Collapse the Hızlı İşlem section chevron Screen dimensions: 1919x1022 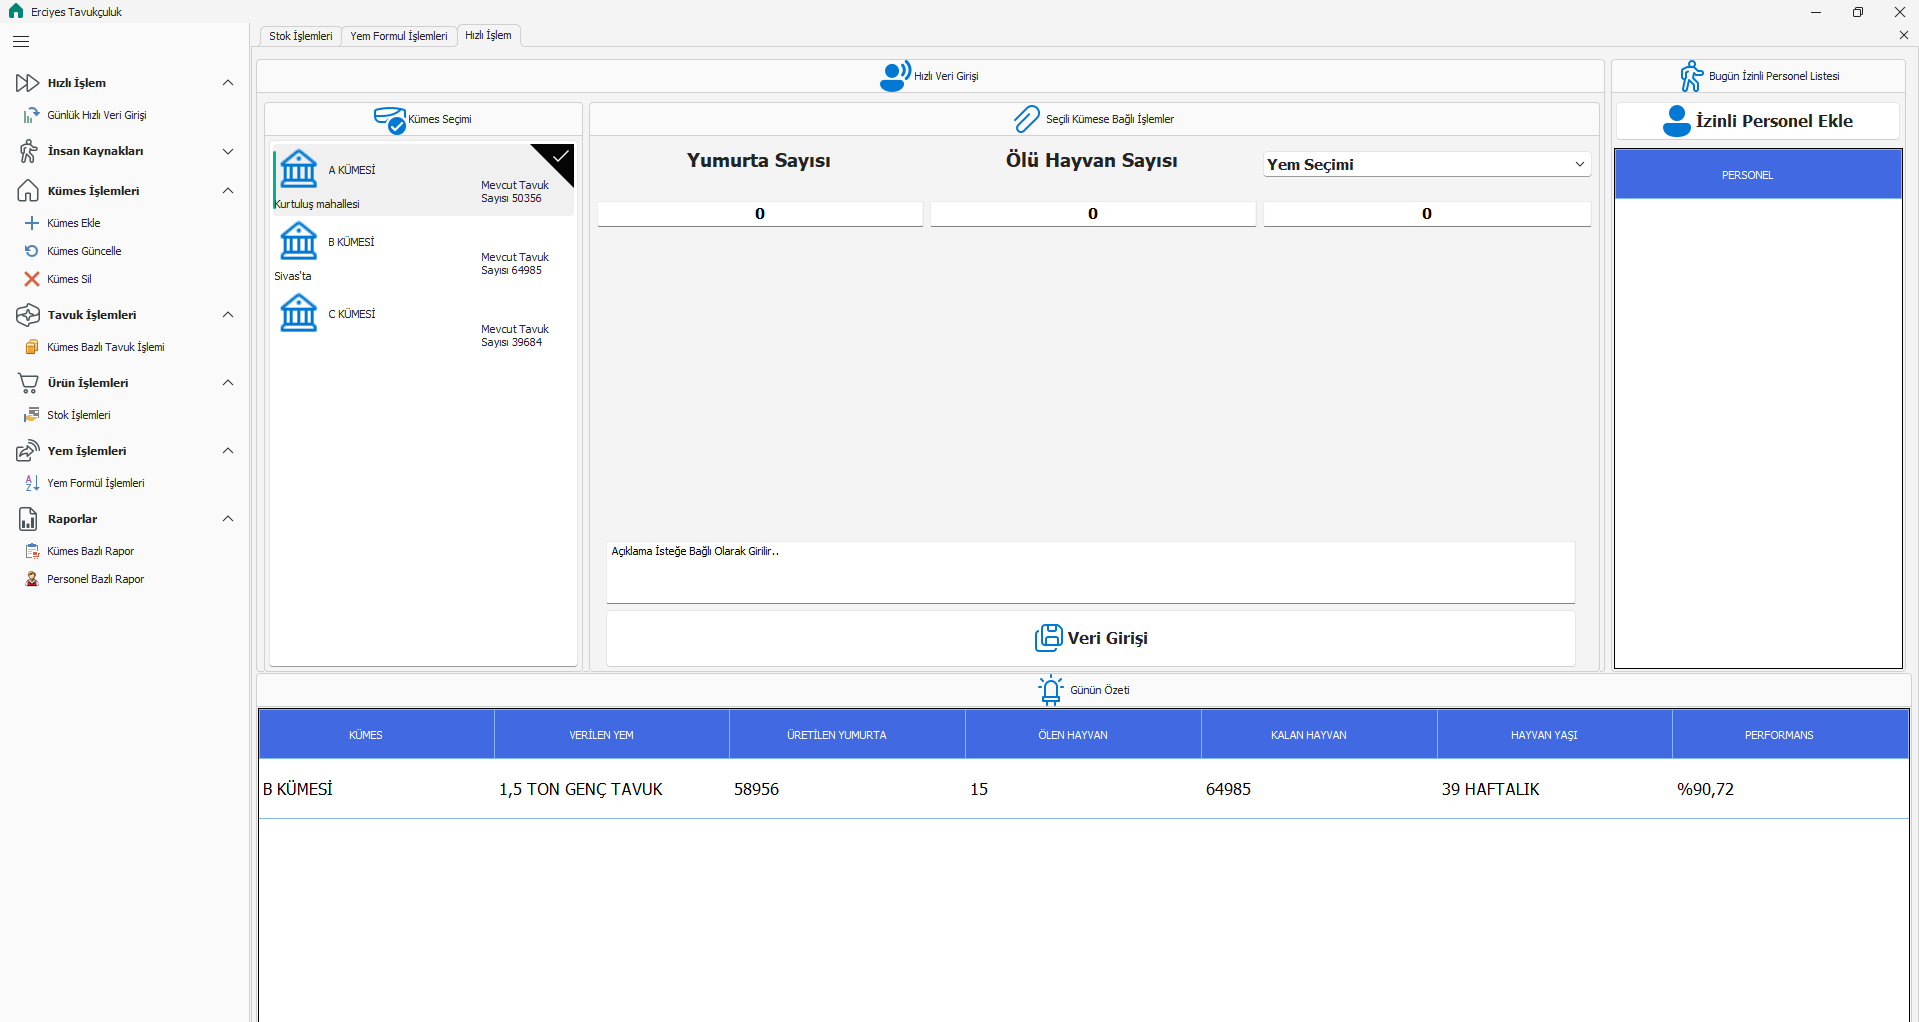point(228,83)
